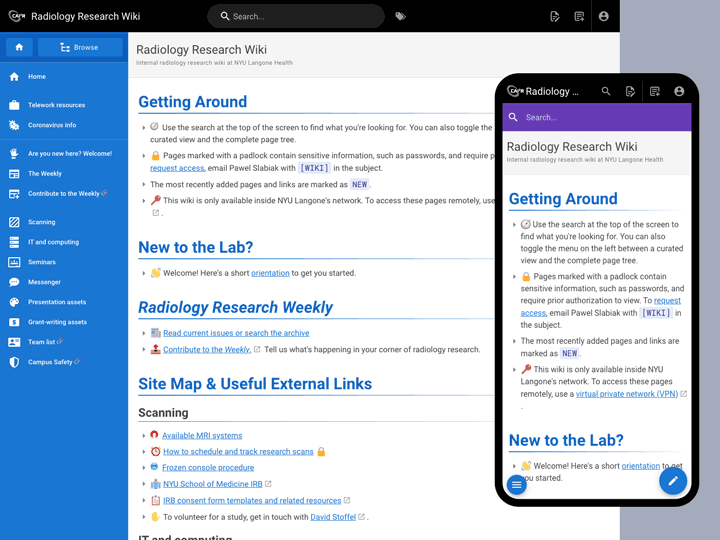Click 'Site Map & Useful External Links' heading
Image resolution: width=720 pixels, height=540 pixels.
click(255, 383)
